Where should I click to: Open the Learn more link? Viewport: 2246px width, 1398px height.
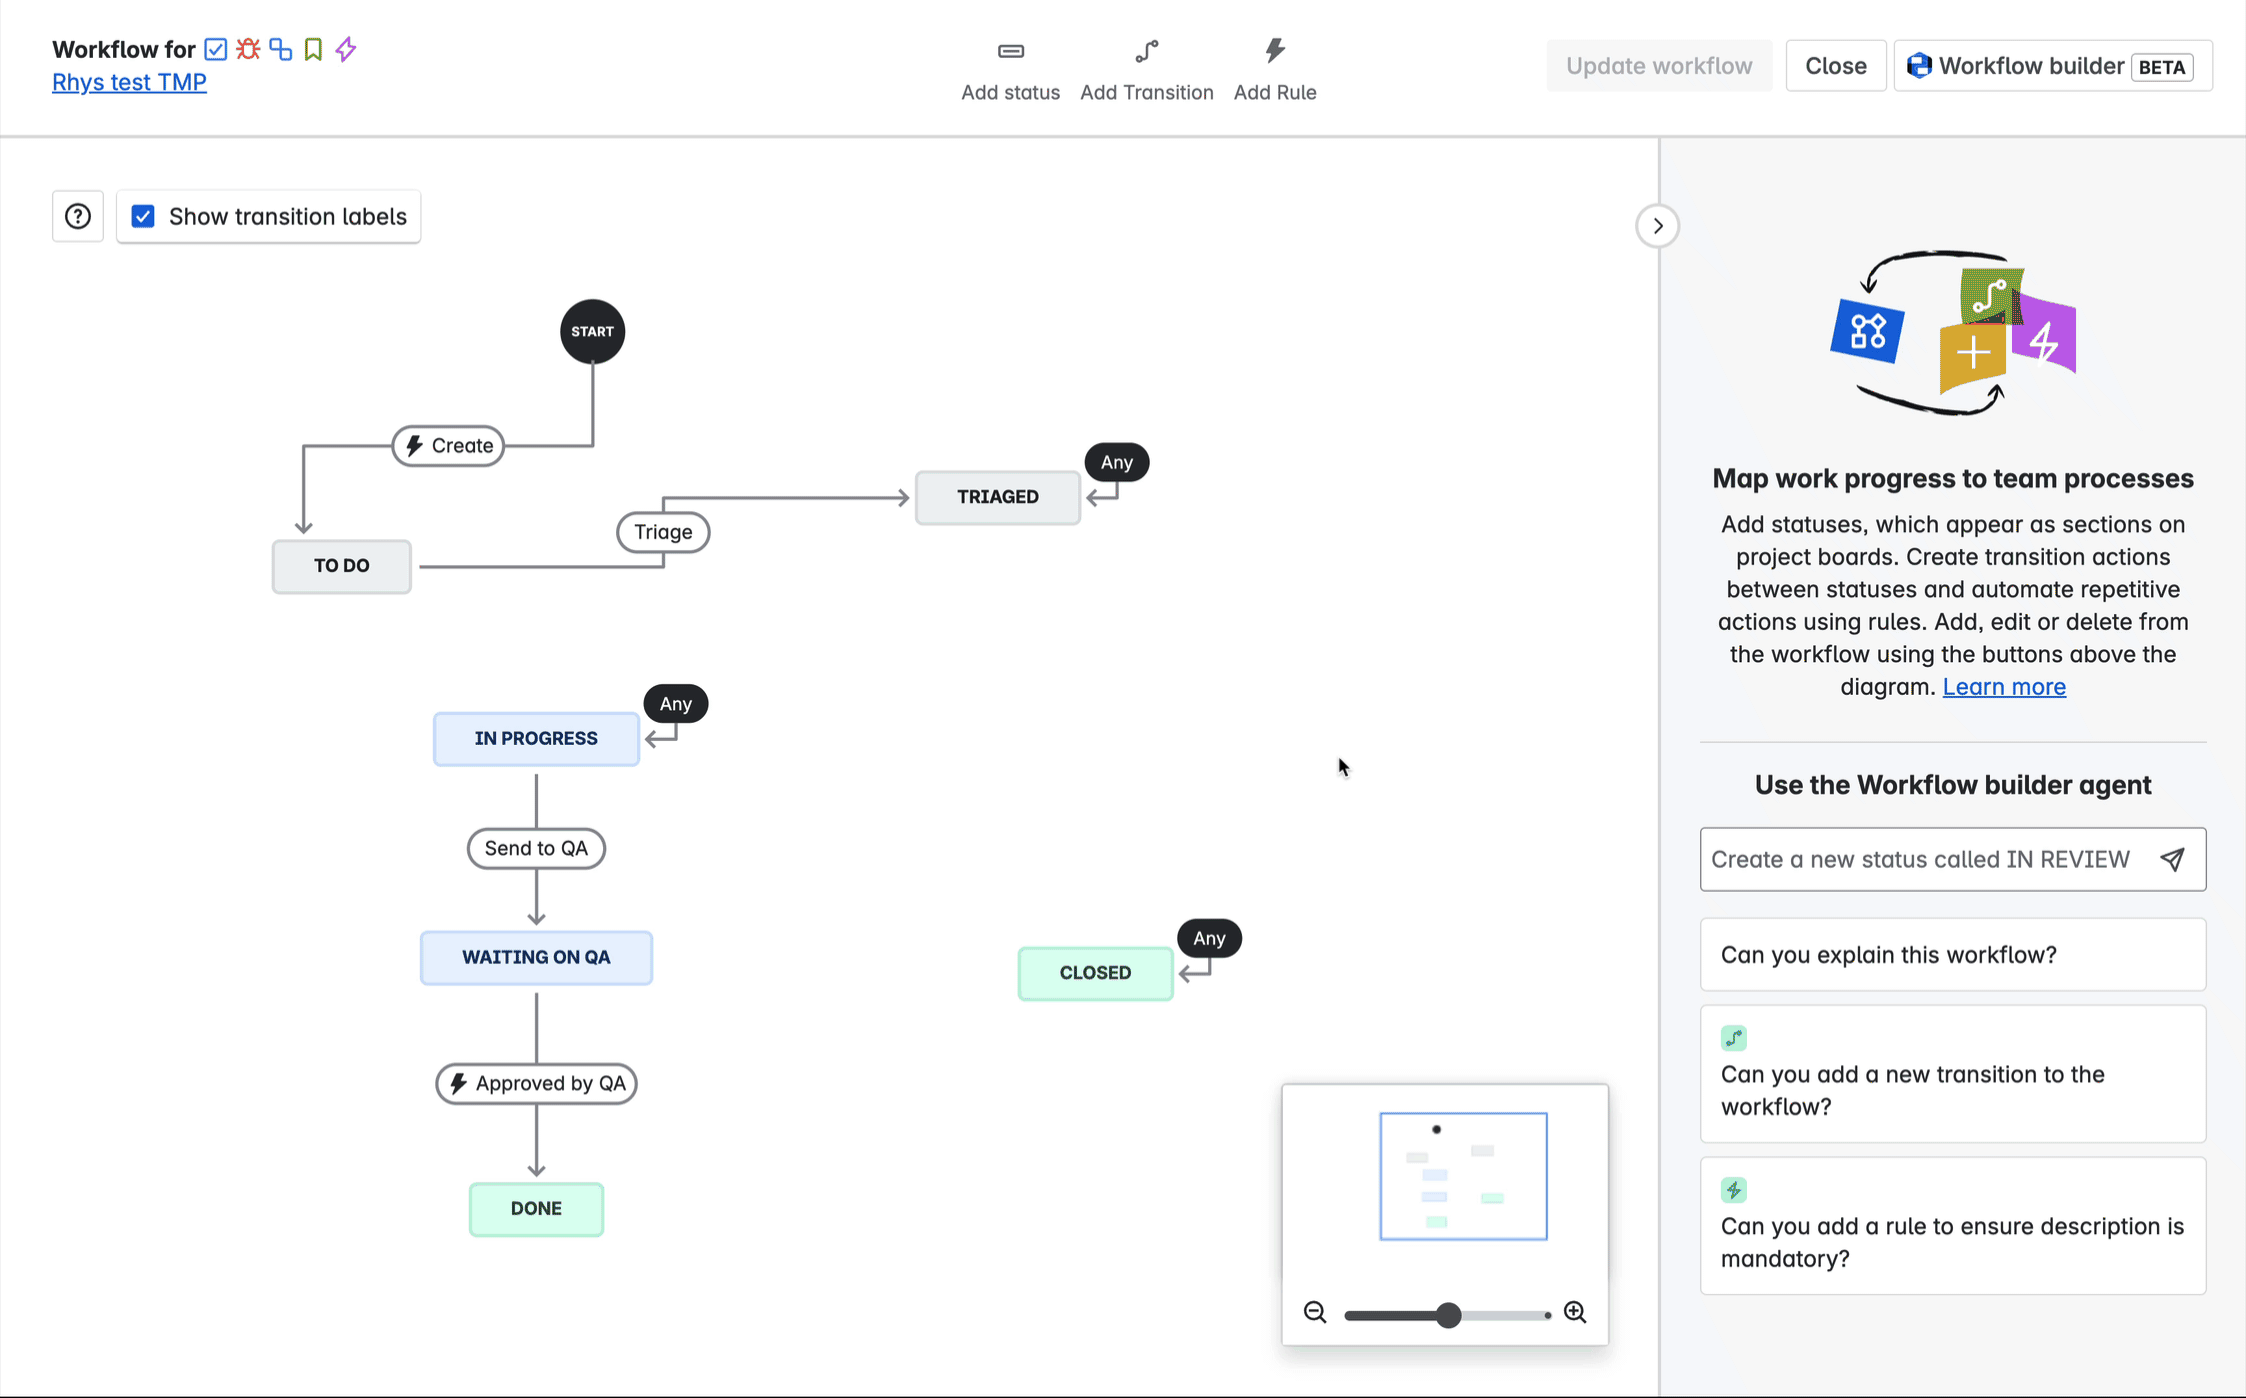(2004, 686)
